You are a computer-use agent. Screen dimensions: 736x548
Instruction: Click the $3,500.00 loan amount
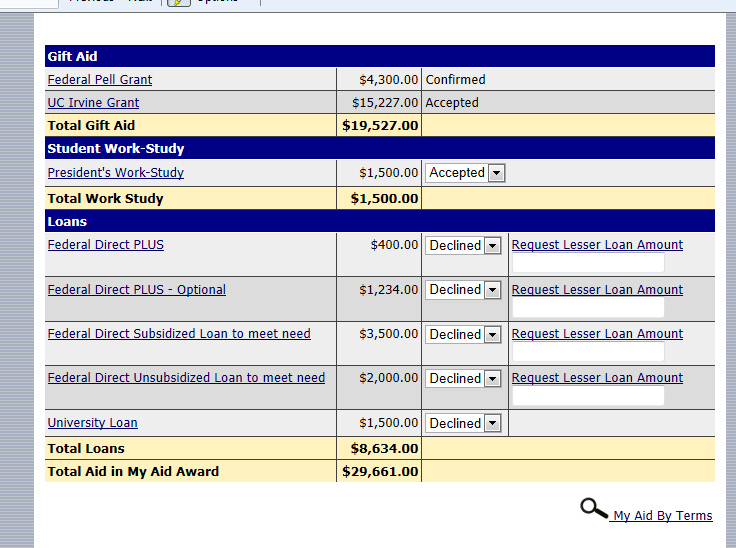[388, 333]
